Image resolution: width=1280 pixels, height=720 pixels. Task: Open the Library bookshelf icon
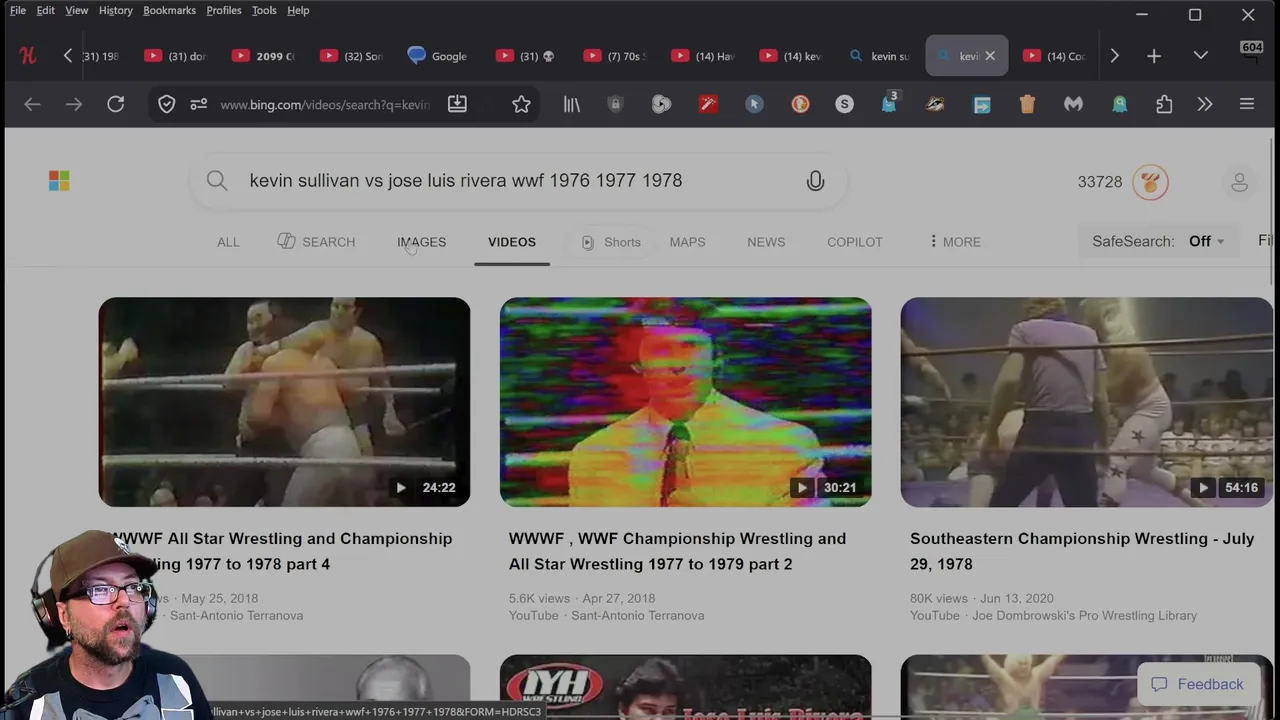click(x=572, y=104)
